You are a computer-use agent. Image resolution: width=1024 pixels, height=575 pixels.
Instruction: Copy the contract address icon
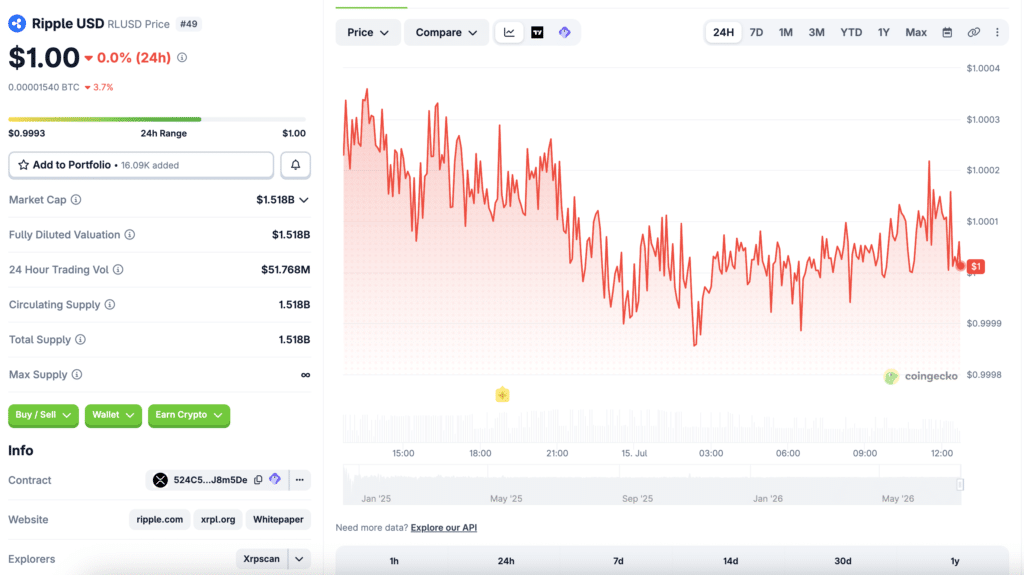[258, 480]
